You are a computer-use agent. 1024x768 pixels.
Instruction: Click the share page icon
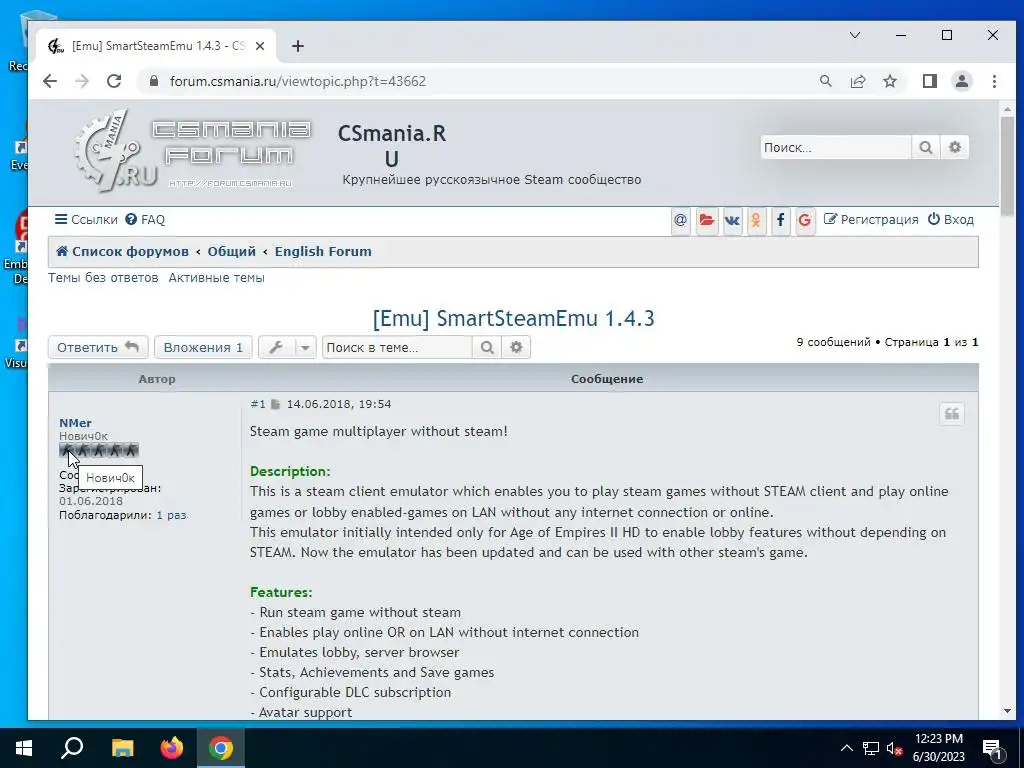point(857,81)
